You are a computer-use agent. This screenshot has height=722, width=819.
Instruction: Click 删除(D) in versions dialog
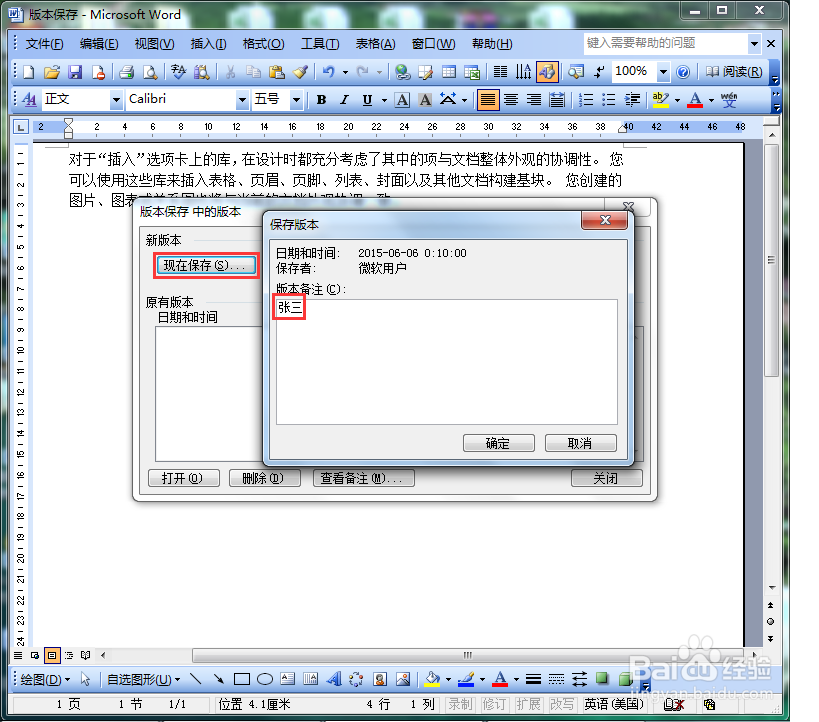pos(265,478)
